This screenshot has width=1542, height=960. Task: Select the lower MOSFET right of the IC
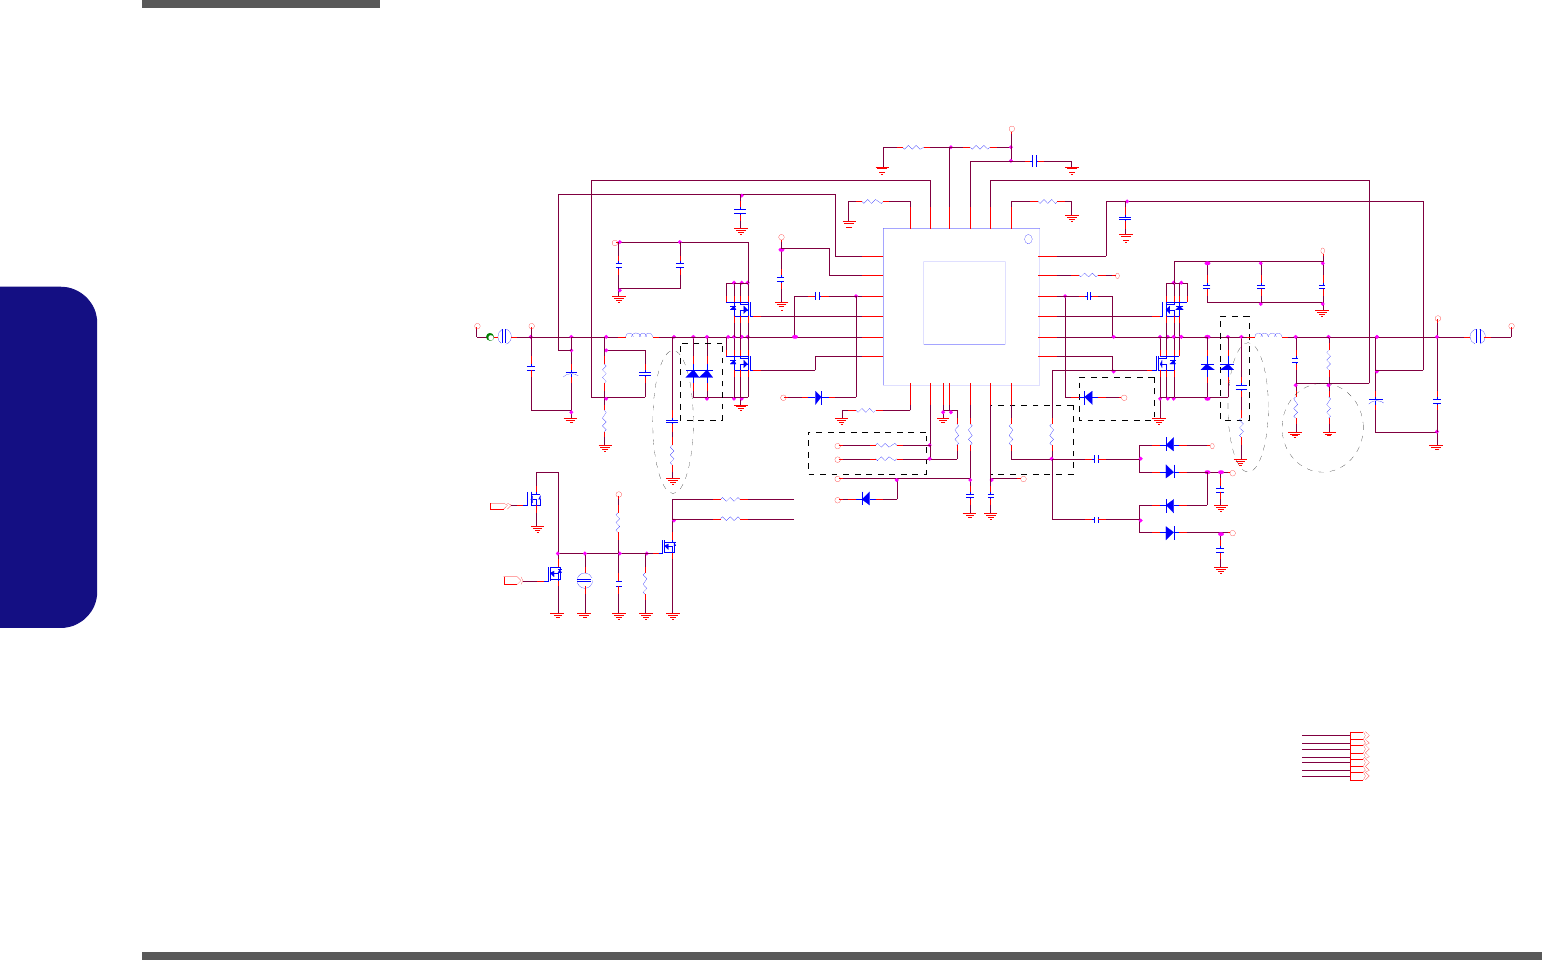tap(1165, 362)
